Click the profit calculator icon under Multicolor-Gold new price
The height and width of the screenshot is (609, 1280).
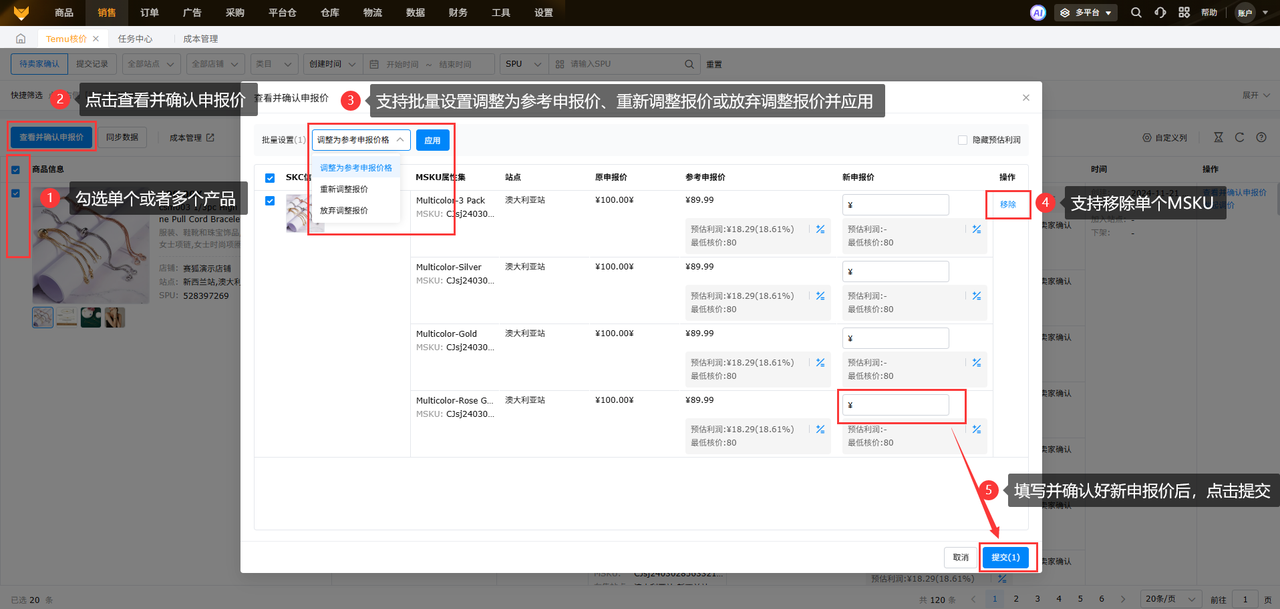(x=977, y=363)
